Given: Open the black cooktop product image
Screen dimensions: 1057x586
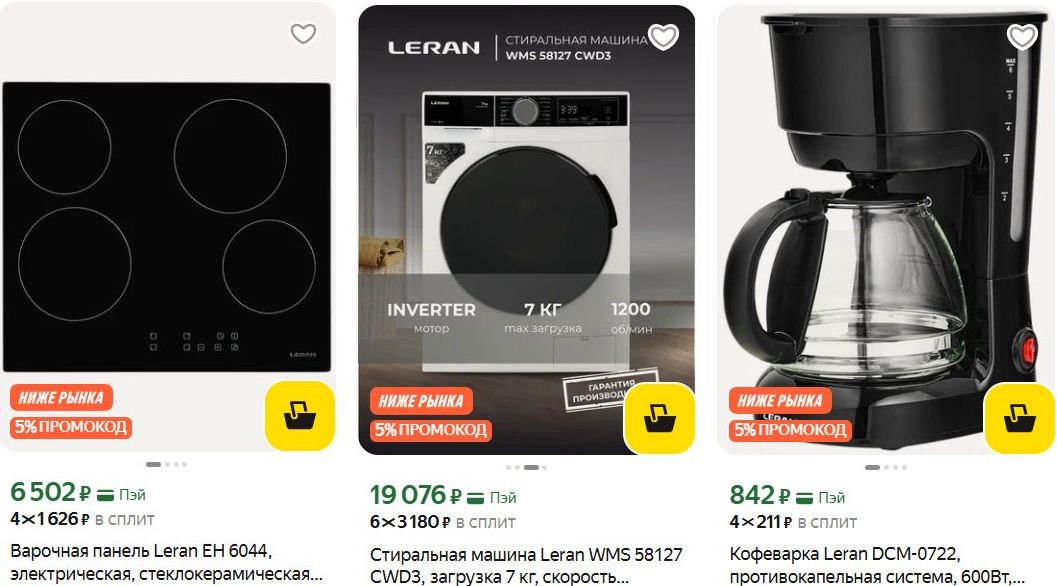Looking at the screenshot, I should [x=167, y=227].
